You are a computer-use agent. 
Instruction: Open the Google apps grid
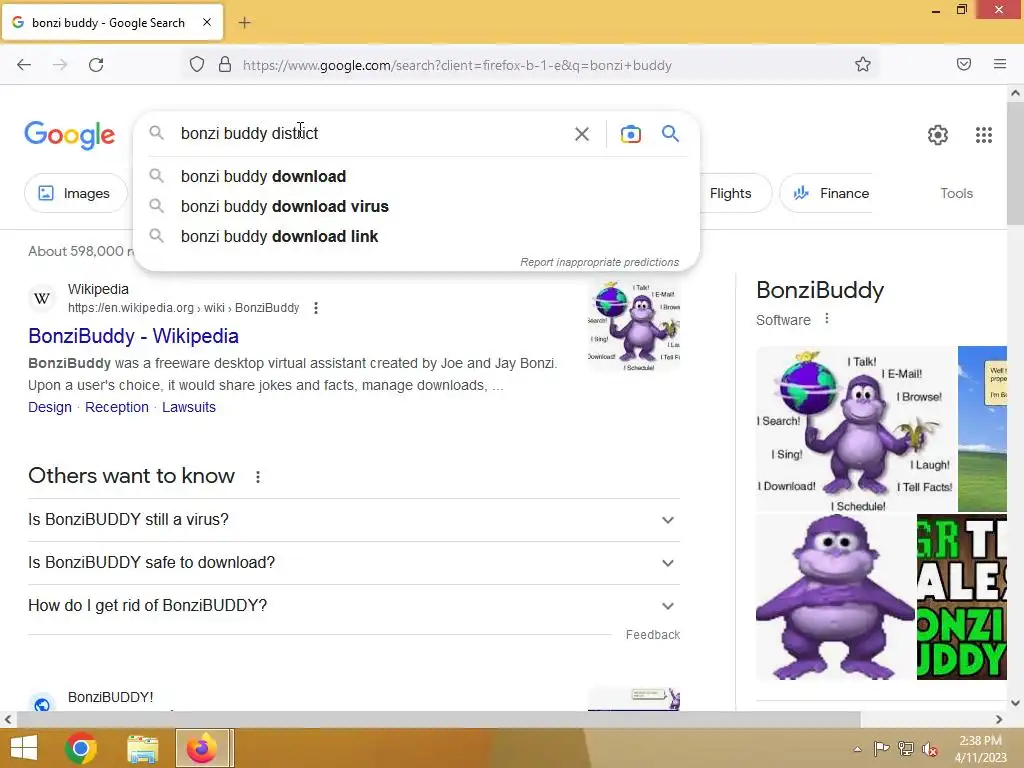click(x=984, y=135)
